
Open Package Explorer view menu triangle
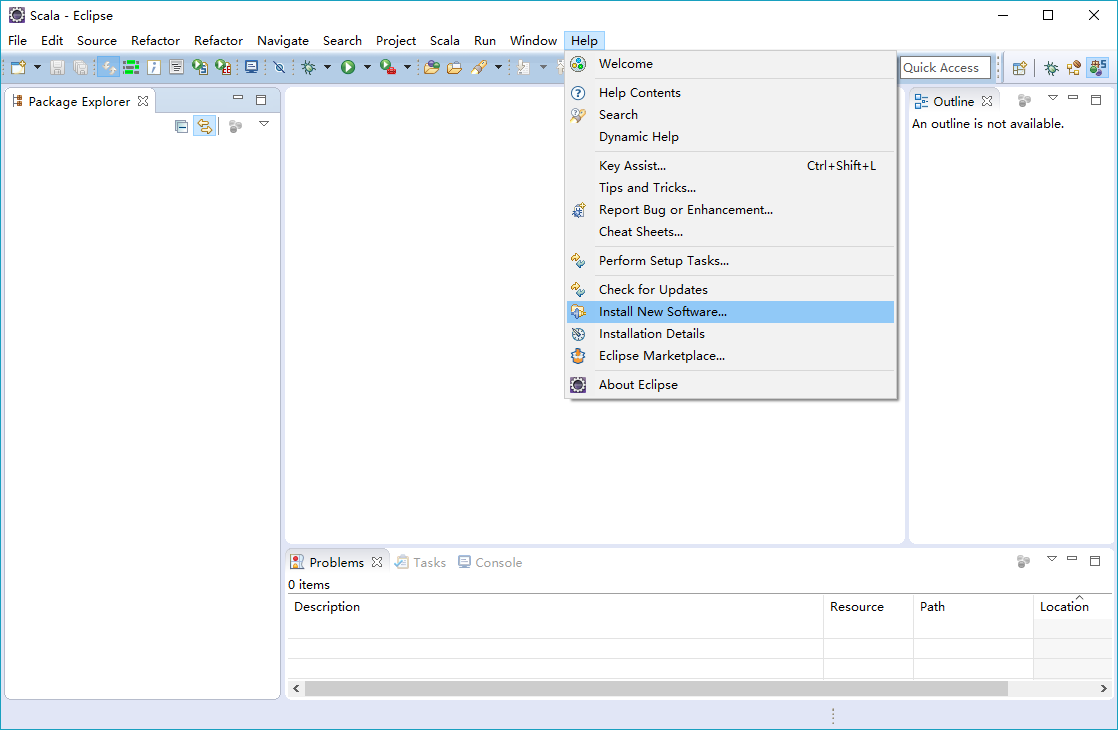[264, 124]
